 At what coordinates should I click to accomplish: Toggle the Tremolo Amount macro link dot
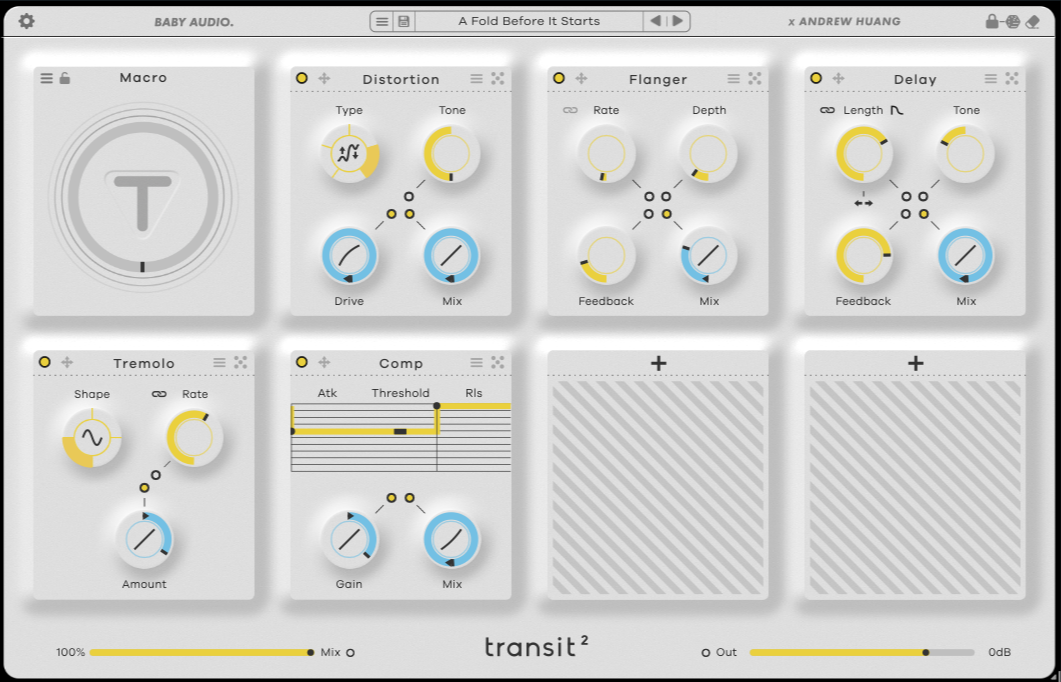tap(144, 488)
